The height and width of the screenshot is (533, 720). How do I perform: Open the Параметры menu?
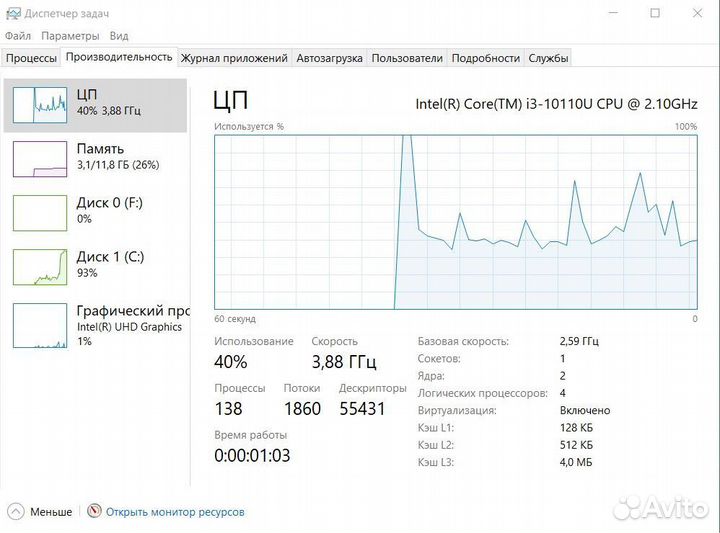point(70,36)
